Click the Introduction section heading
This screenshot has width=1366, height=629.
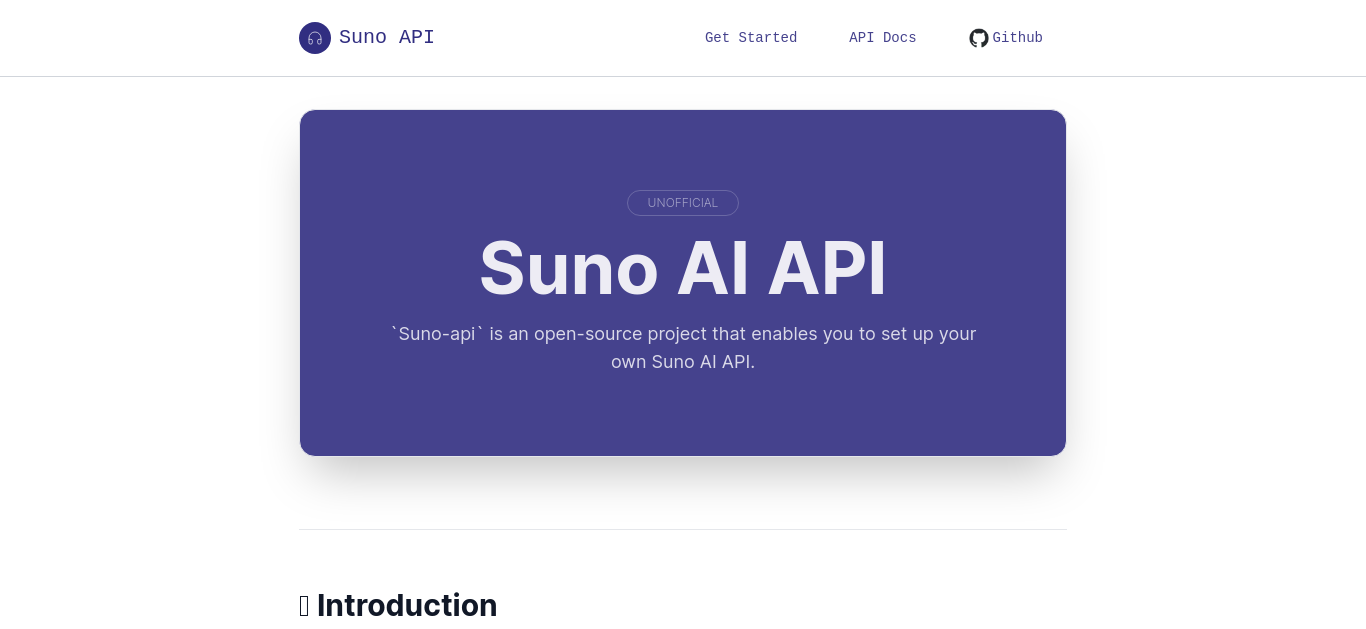click(x=398, y=605)
